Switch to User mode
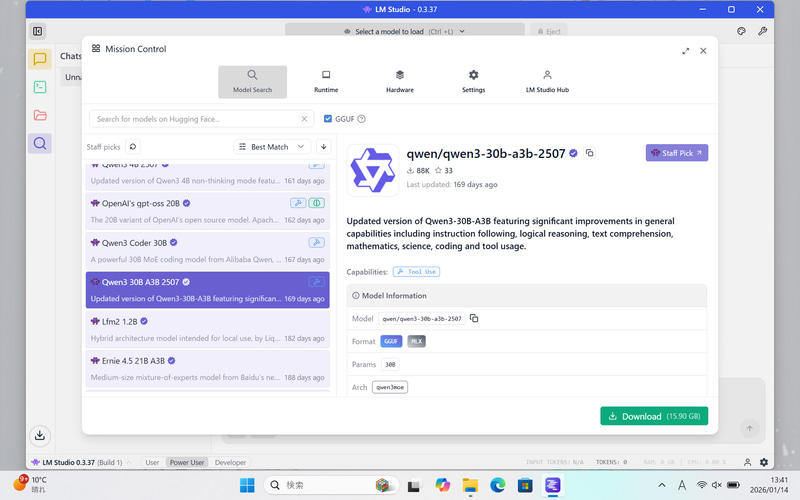800x500 pixels. coord(152,462)
